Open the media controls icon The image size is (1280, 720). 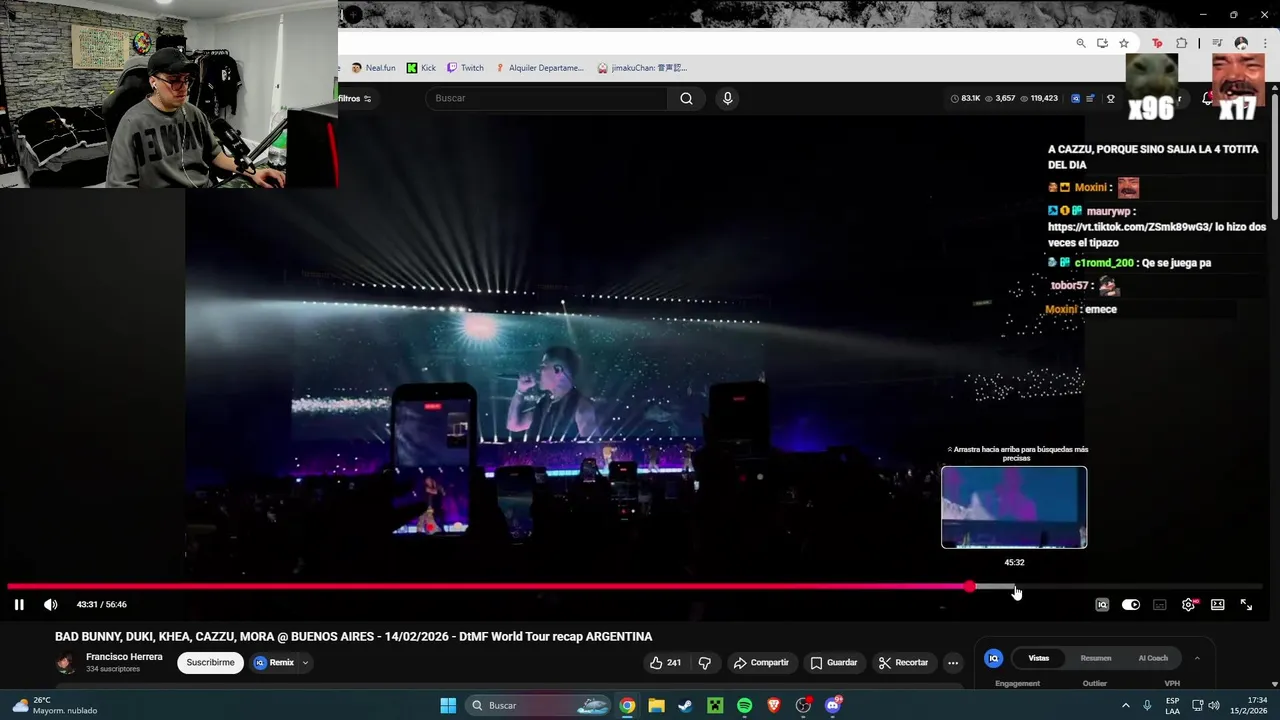pos(1217,43)
